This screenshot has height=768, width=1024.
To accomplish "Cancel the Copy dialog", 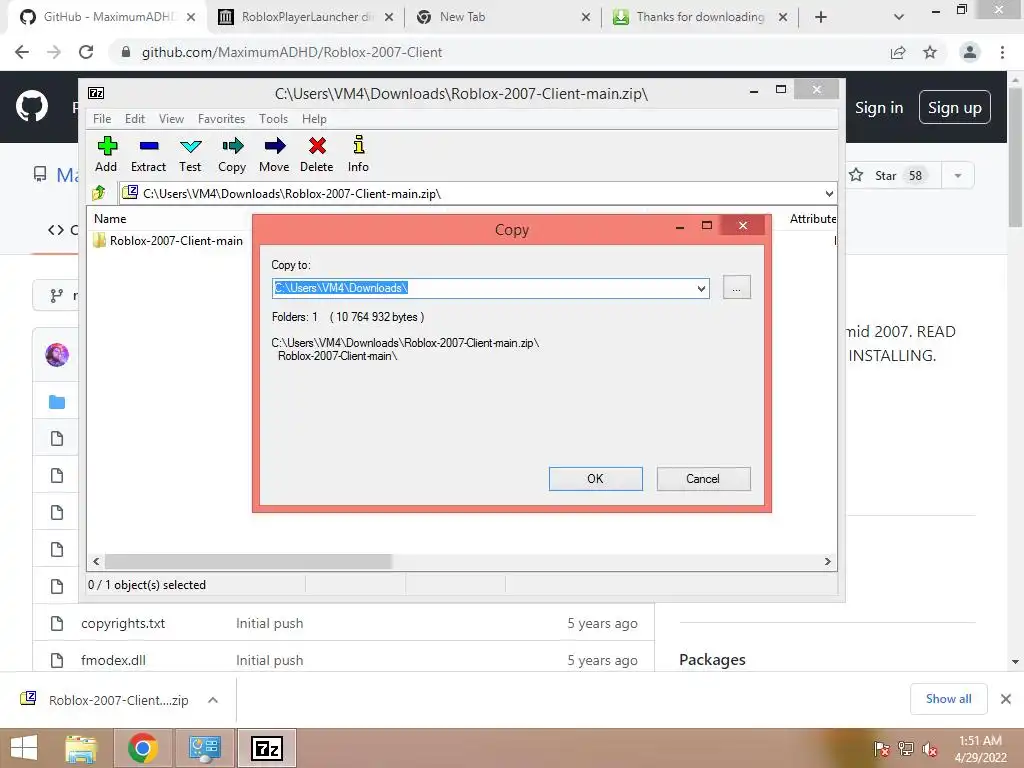I will (x=703, y=479).
